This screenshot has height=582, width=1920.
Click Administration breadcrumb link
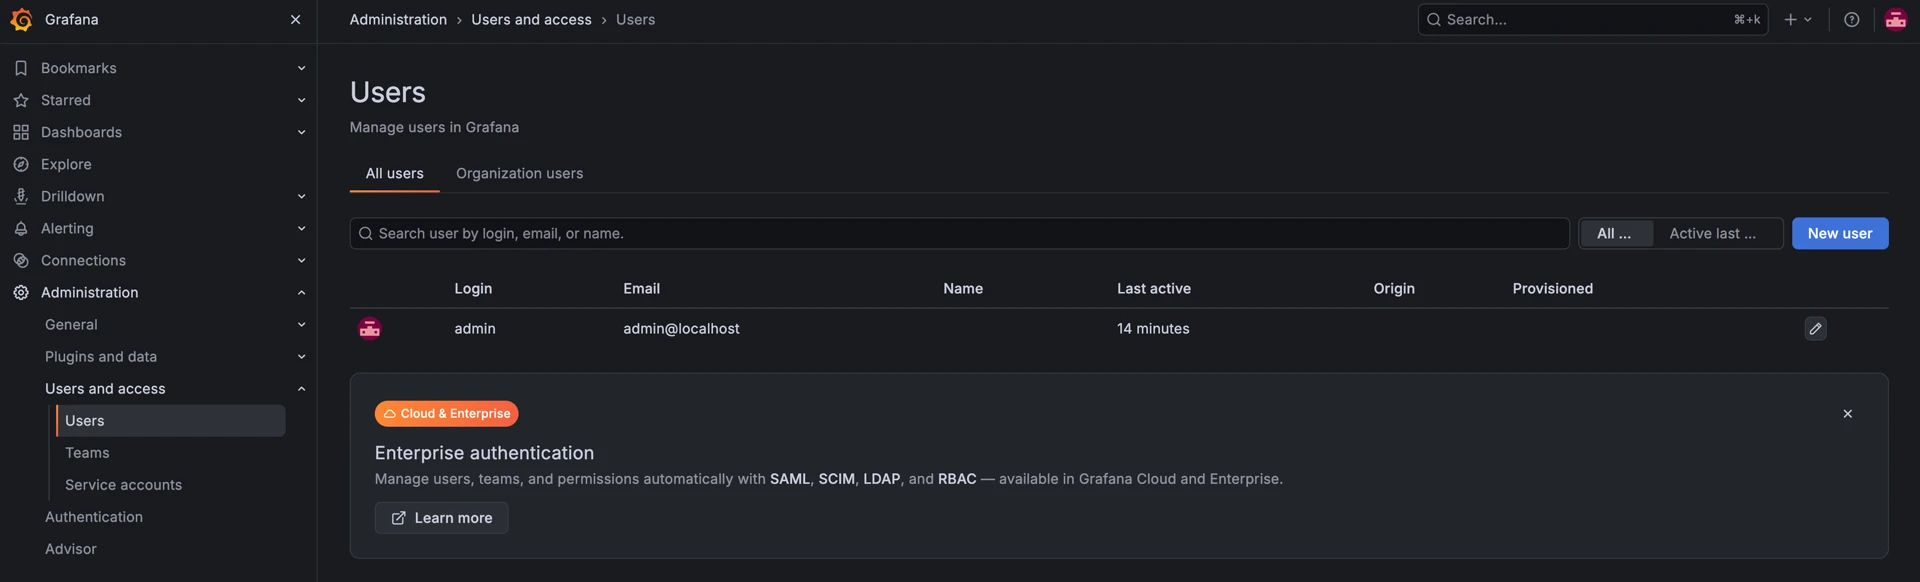click(398, 20)
